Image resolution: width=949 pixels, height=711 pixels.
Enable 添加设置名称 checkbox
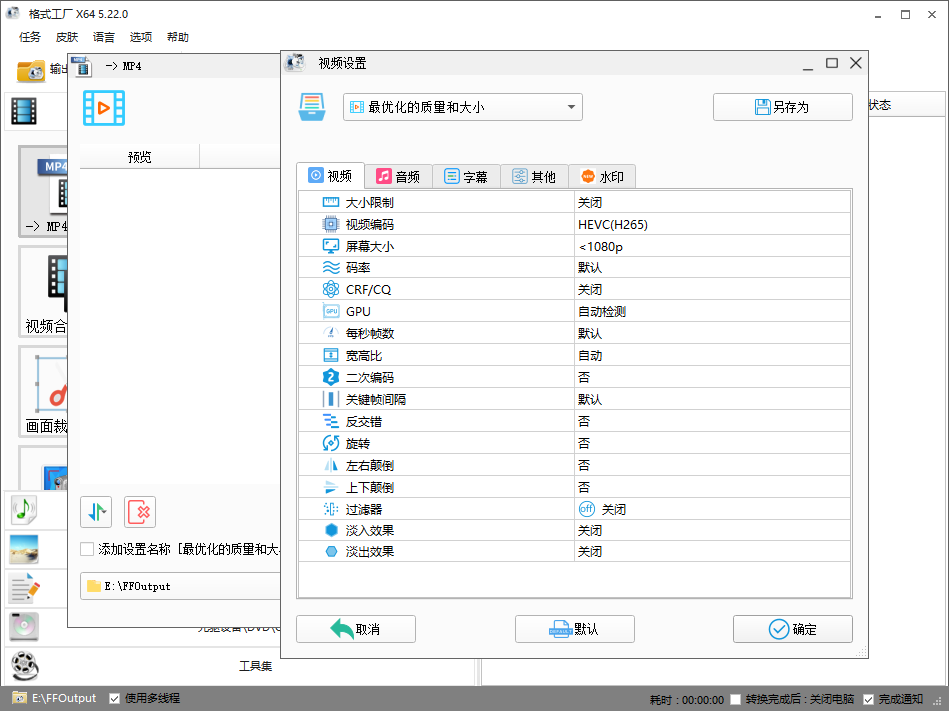pos(87,549)
